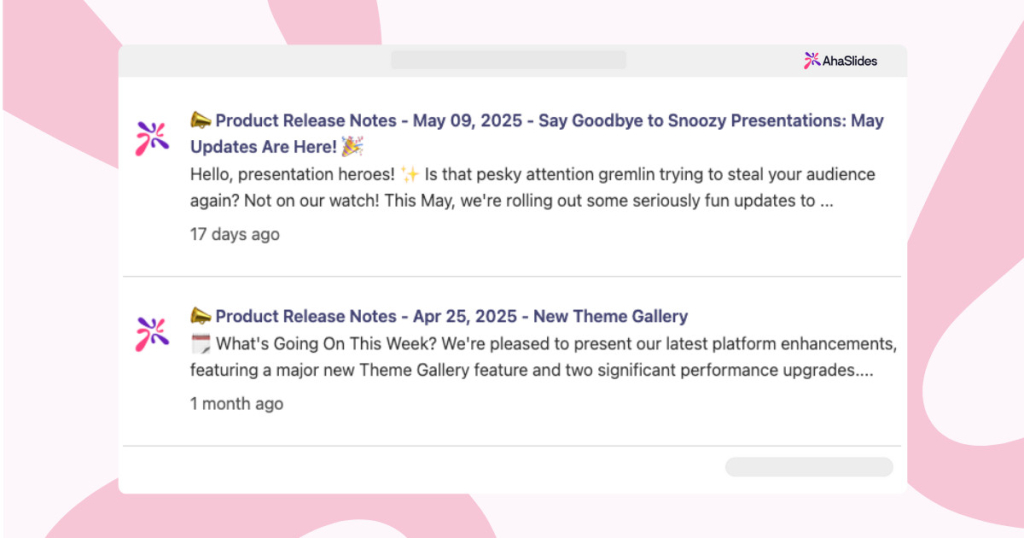
Task: Click the megaphone emoji in the May 09 title
Action: pyautogui.click(x=200, y=120)
